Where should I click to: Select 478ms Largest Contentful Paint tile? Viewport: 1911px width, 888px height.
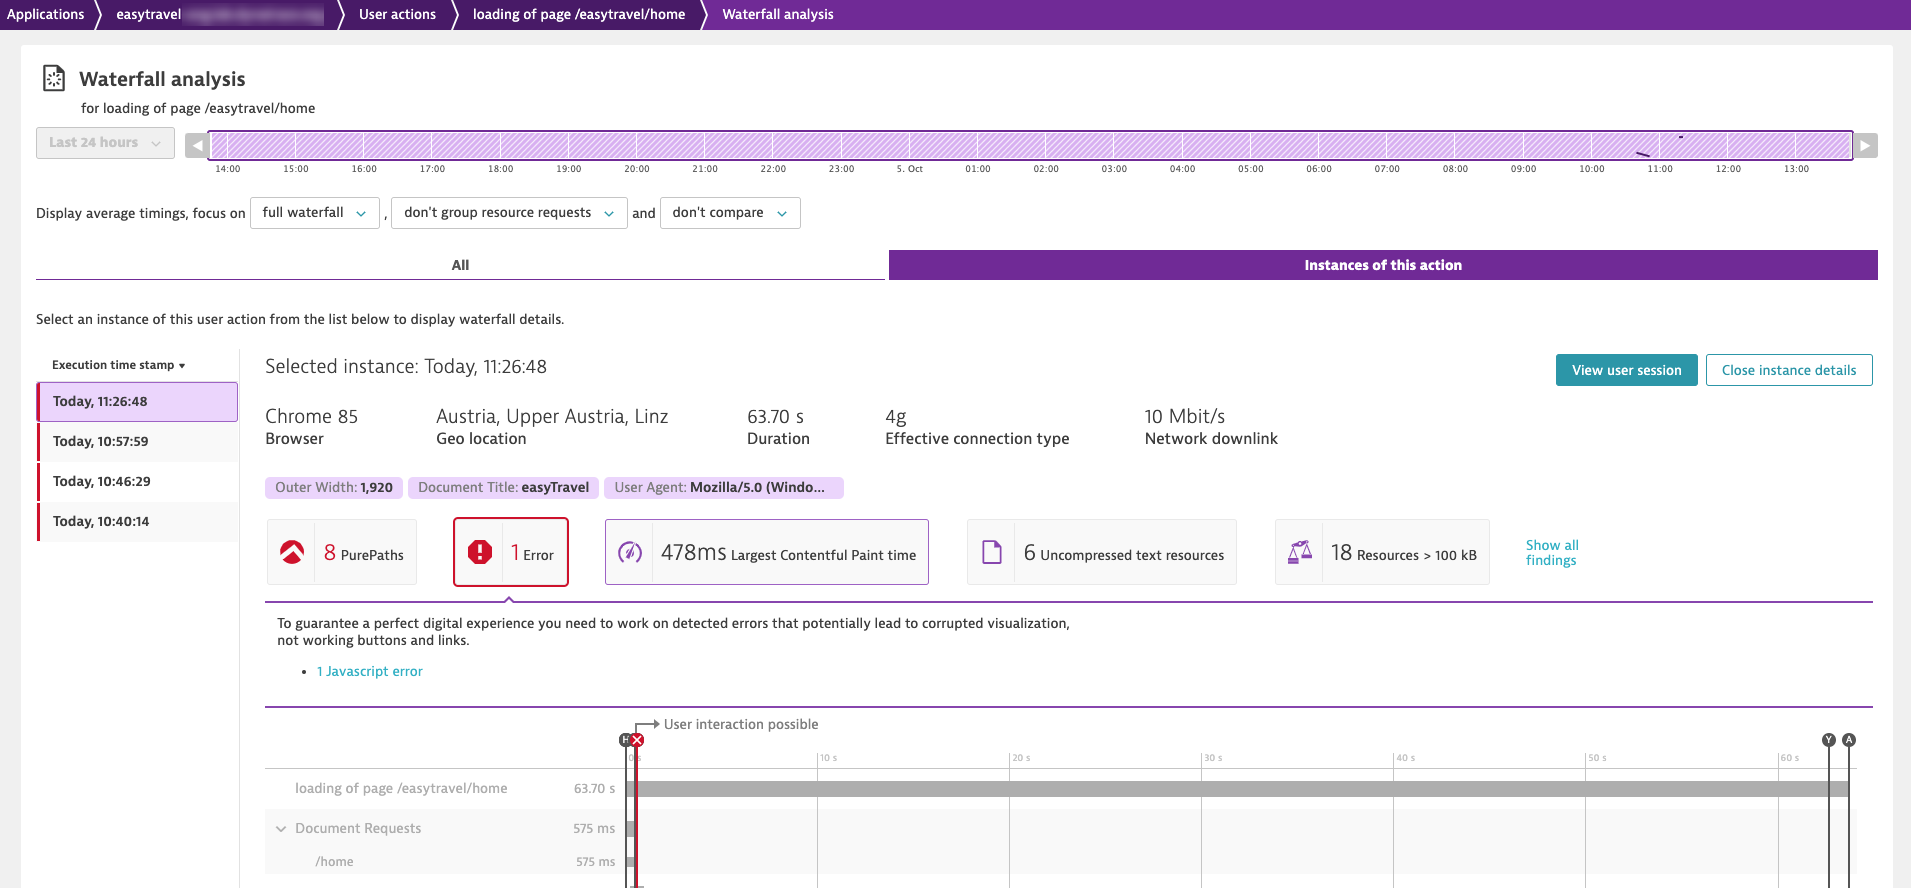tap(767, 552)
